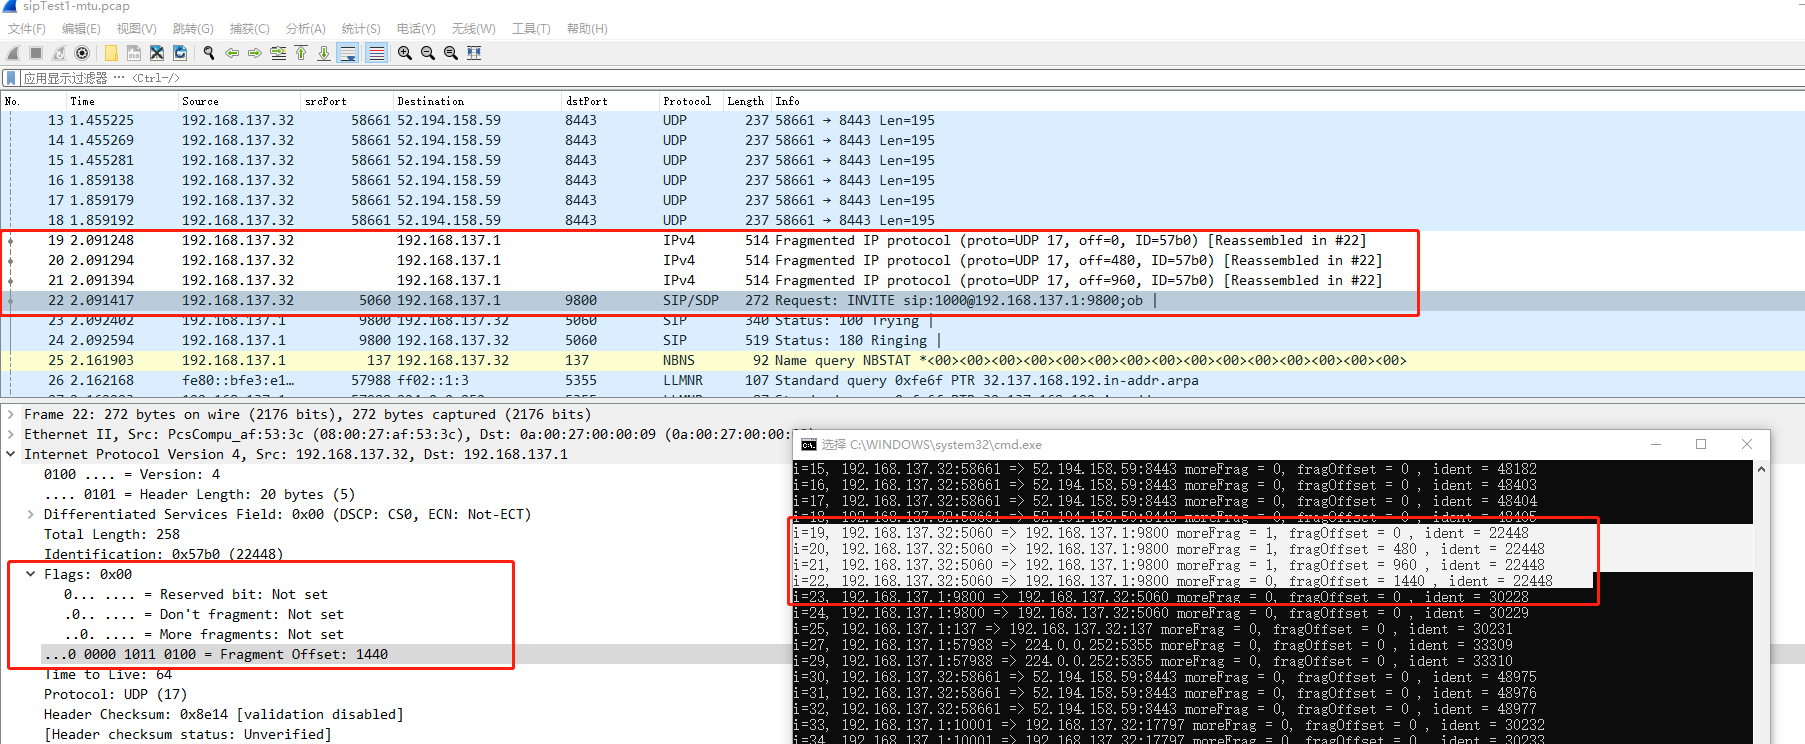Go back in packet history
The height and width of the screenshot is (744, 1805).
(x=232, y=53)
